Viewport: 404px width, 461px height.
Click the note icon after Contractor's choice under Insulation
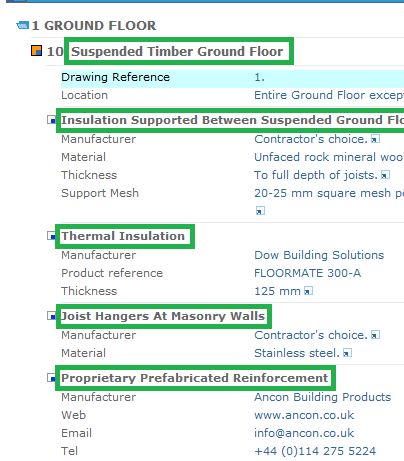tap(375, 139)
